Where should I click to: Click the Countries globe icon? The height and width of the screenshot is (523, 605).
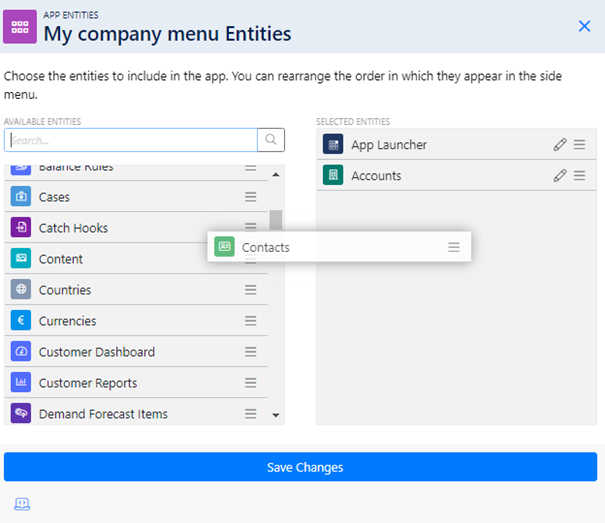pyautogui.click(x=21, y=289)
